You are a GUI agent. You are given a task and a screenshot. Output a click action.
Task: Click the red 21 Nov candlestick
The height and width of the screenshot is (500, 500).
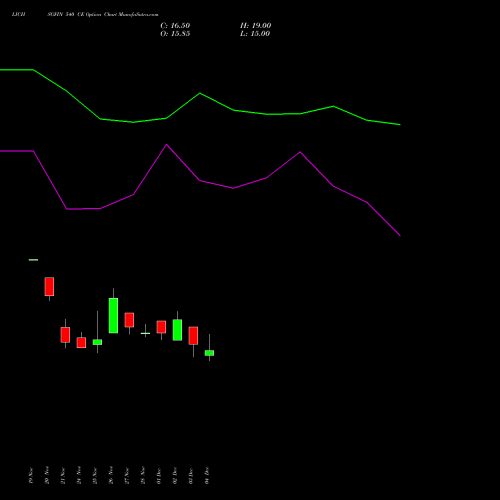coord(65,335)
